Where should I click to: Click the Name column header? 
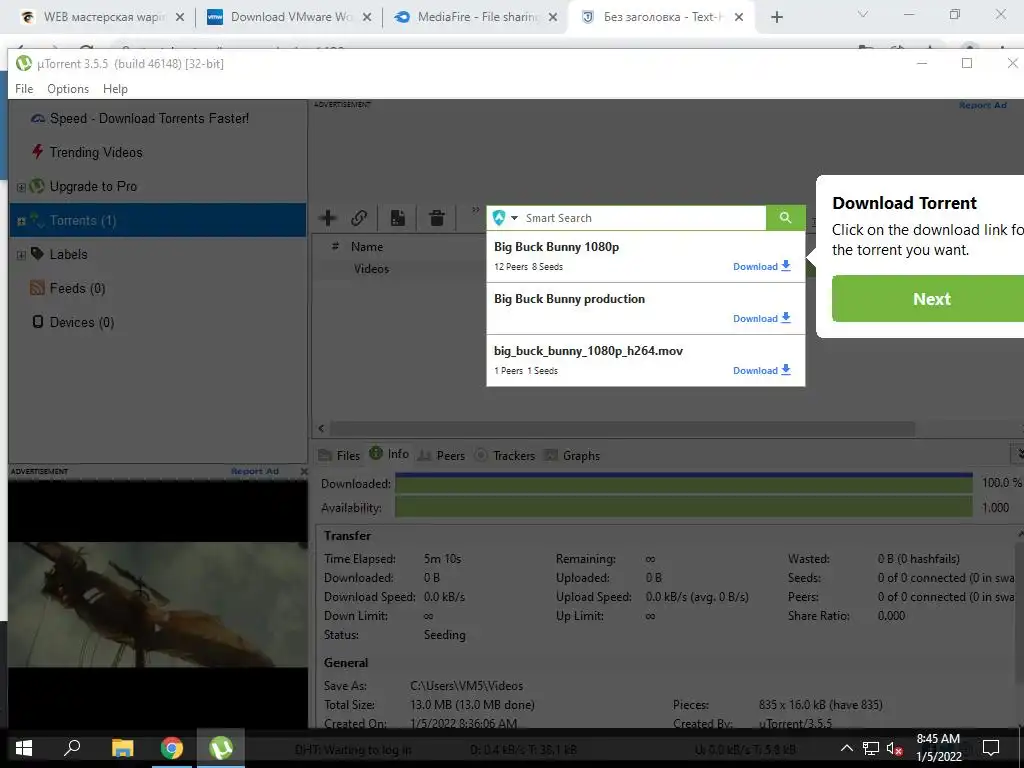[x=367, y=247]
